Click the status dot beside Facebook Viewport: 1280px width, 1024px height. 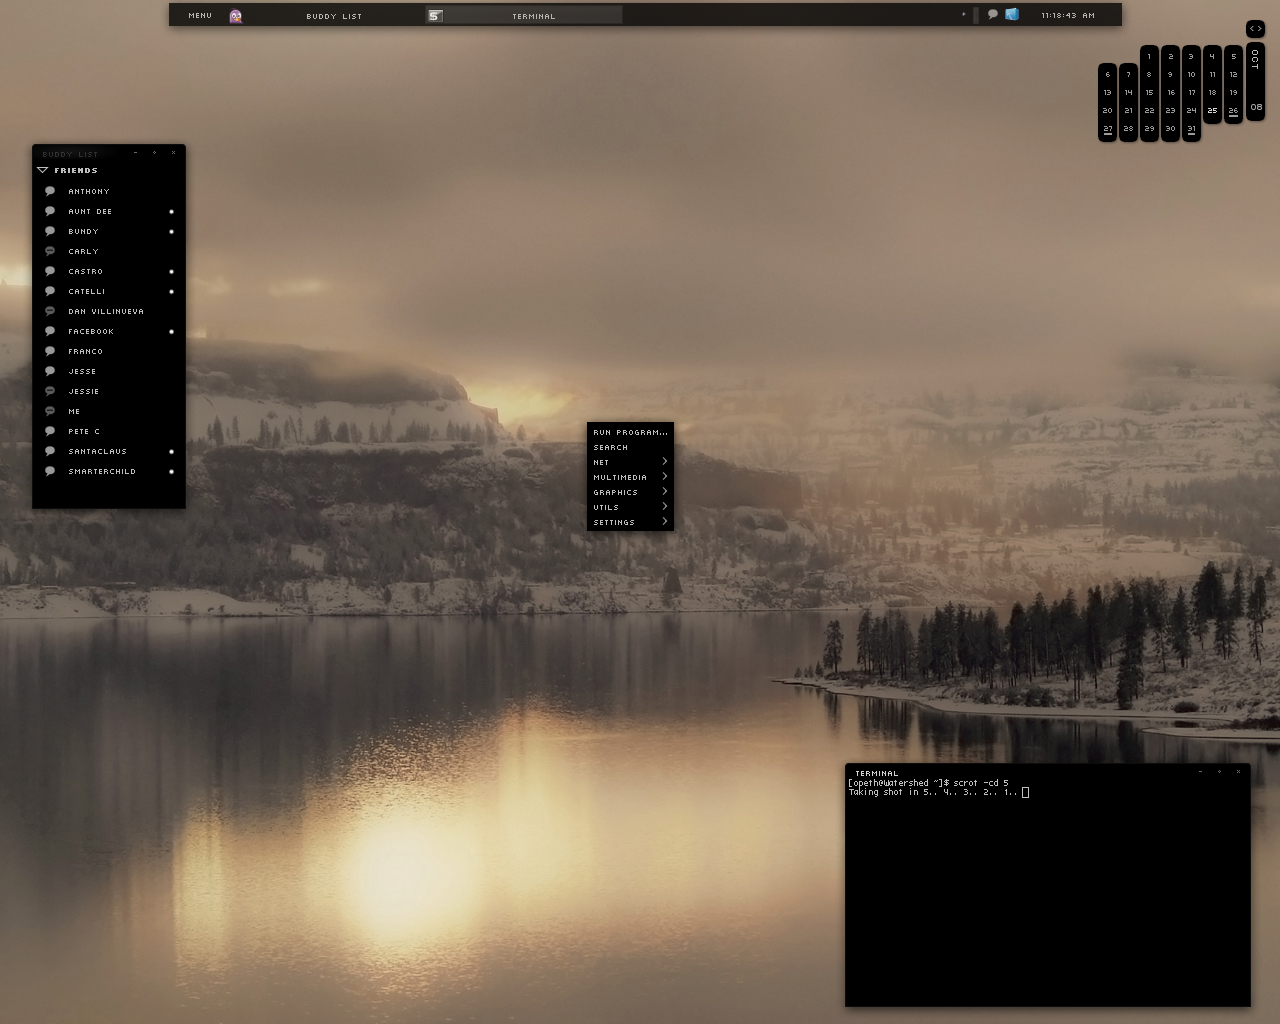(171, 331)
